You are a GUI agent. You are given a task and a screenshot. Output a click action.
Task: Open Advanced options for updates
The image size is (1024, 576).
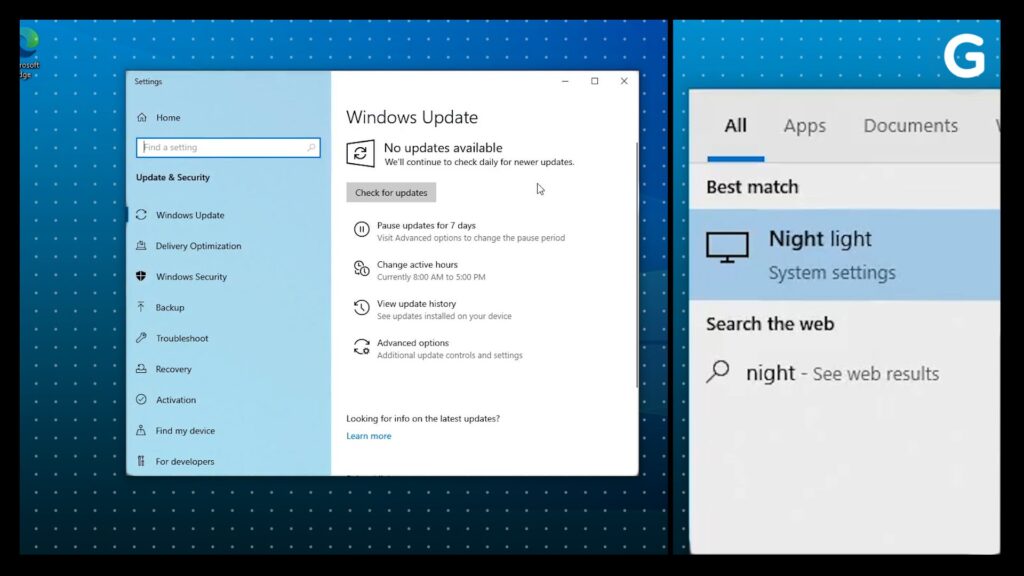412,343
